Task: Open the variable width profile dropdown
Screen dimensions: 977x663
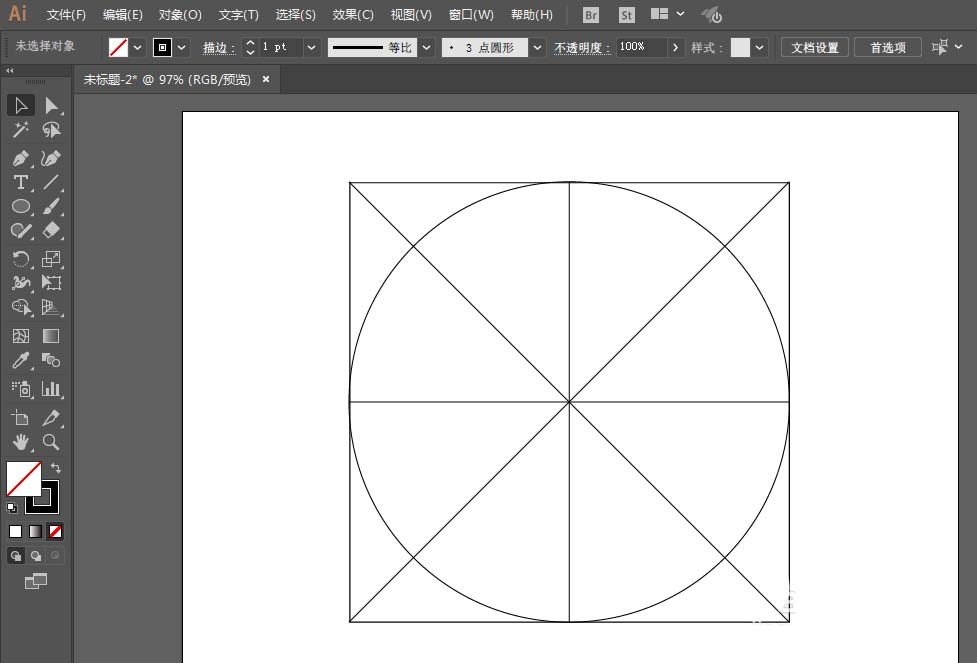Action: (427, 47)
